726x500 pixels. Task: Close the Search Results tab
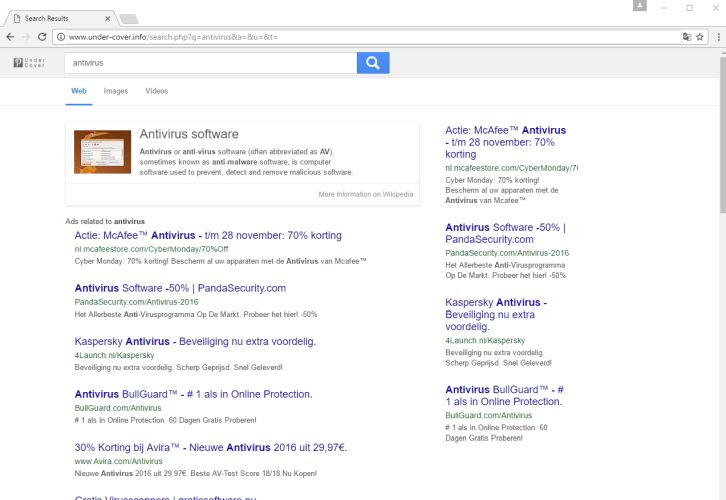coord(107,19)
